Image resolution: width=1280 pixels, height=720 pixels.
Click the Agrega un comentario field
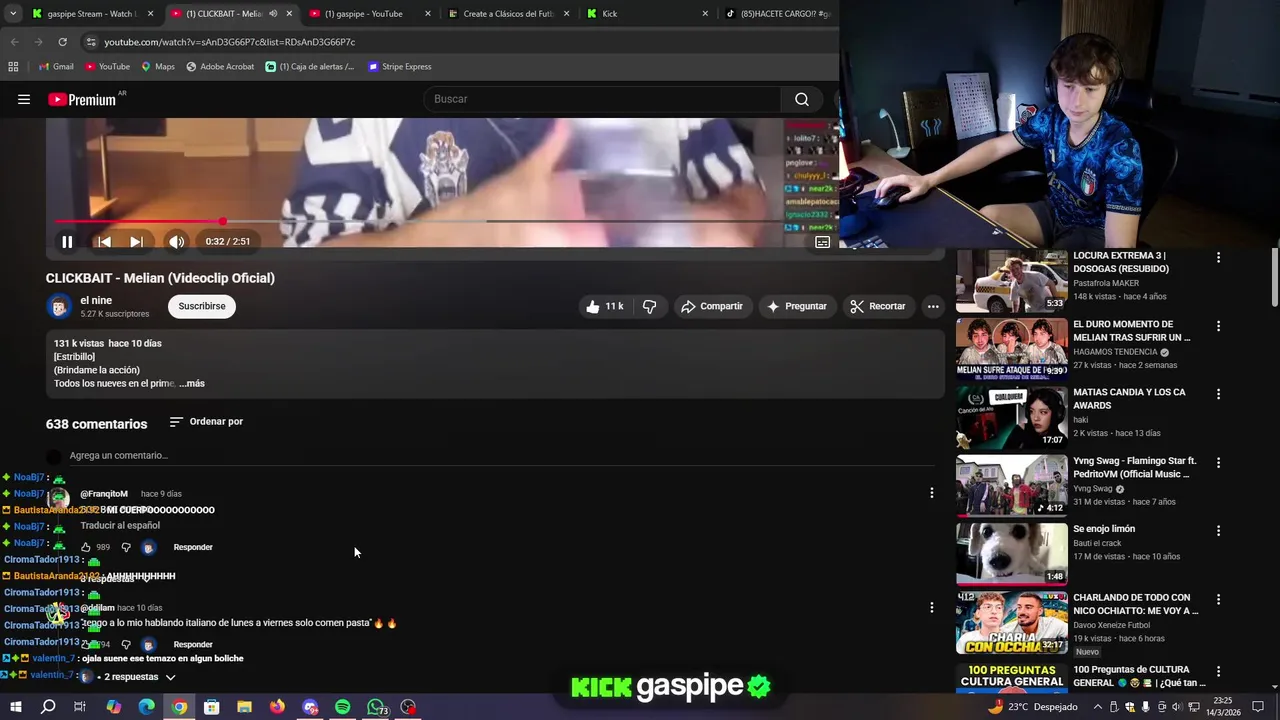pos(500,455)
